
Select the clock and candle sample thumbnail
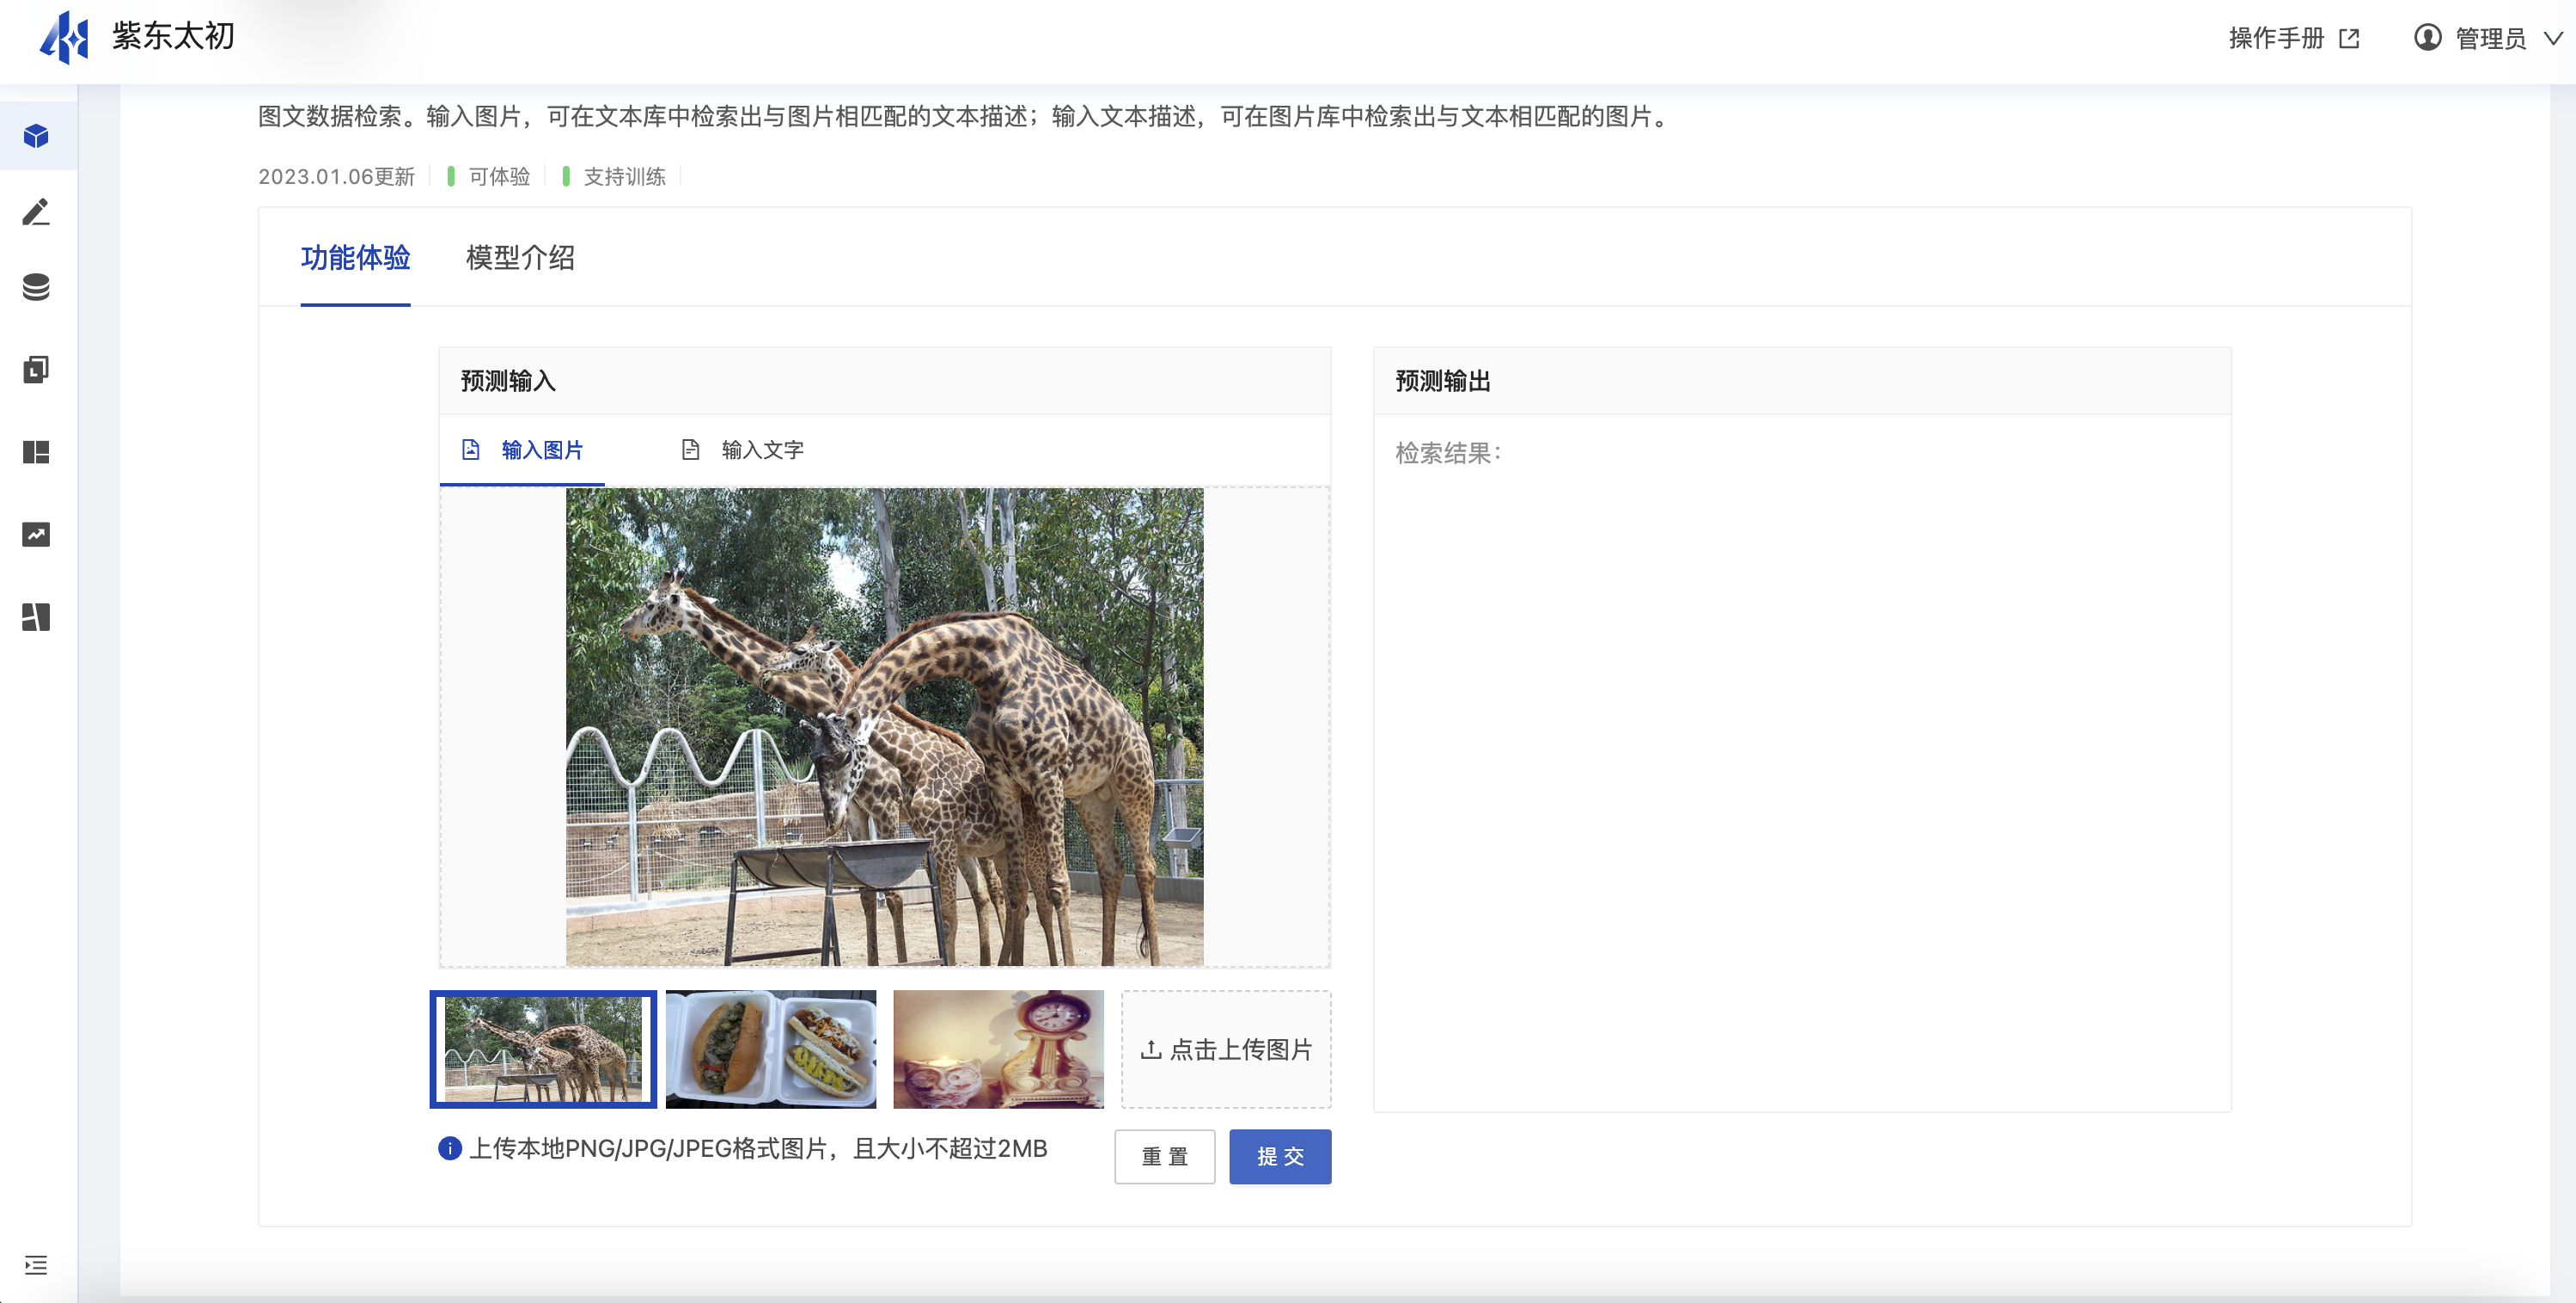pyautogui.click(x=998, y=1049)
